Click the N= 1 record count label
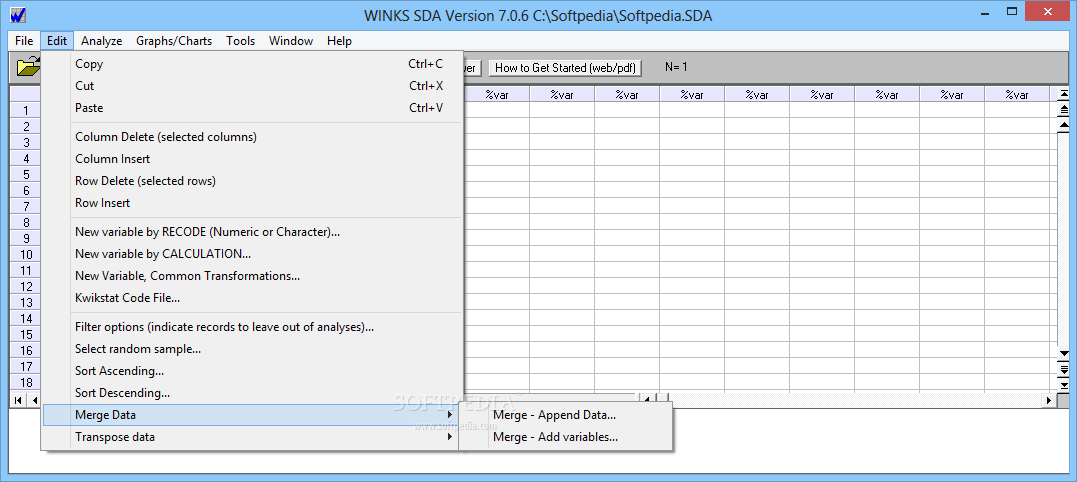 click(x=676, y=67)
